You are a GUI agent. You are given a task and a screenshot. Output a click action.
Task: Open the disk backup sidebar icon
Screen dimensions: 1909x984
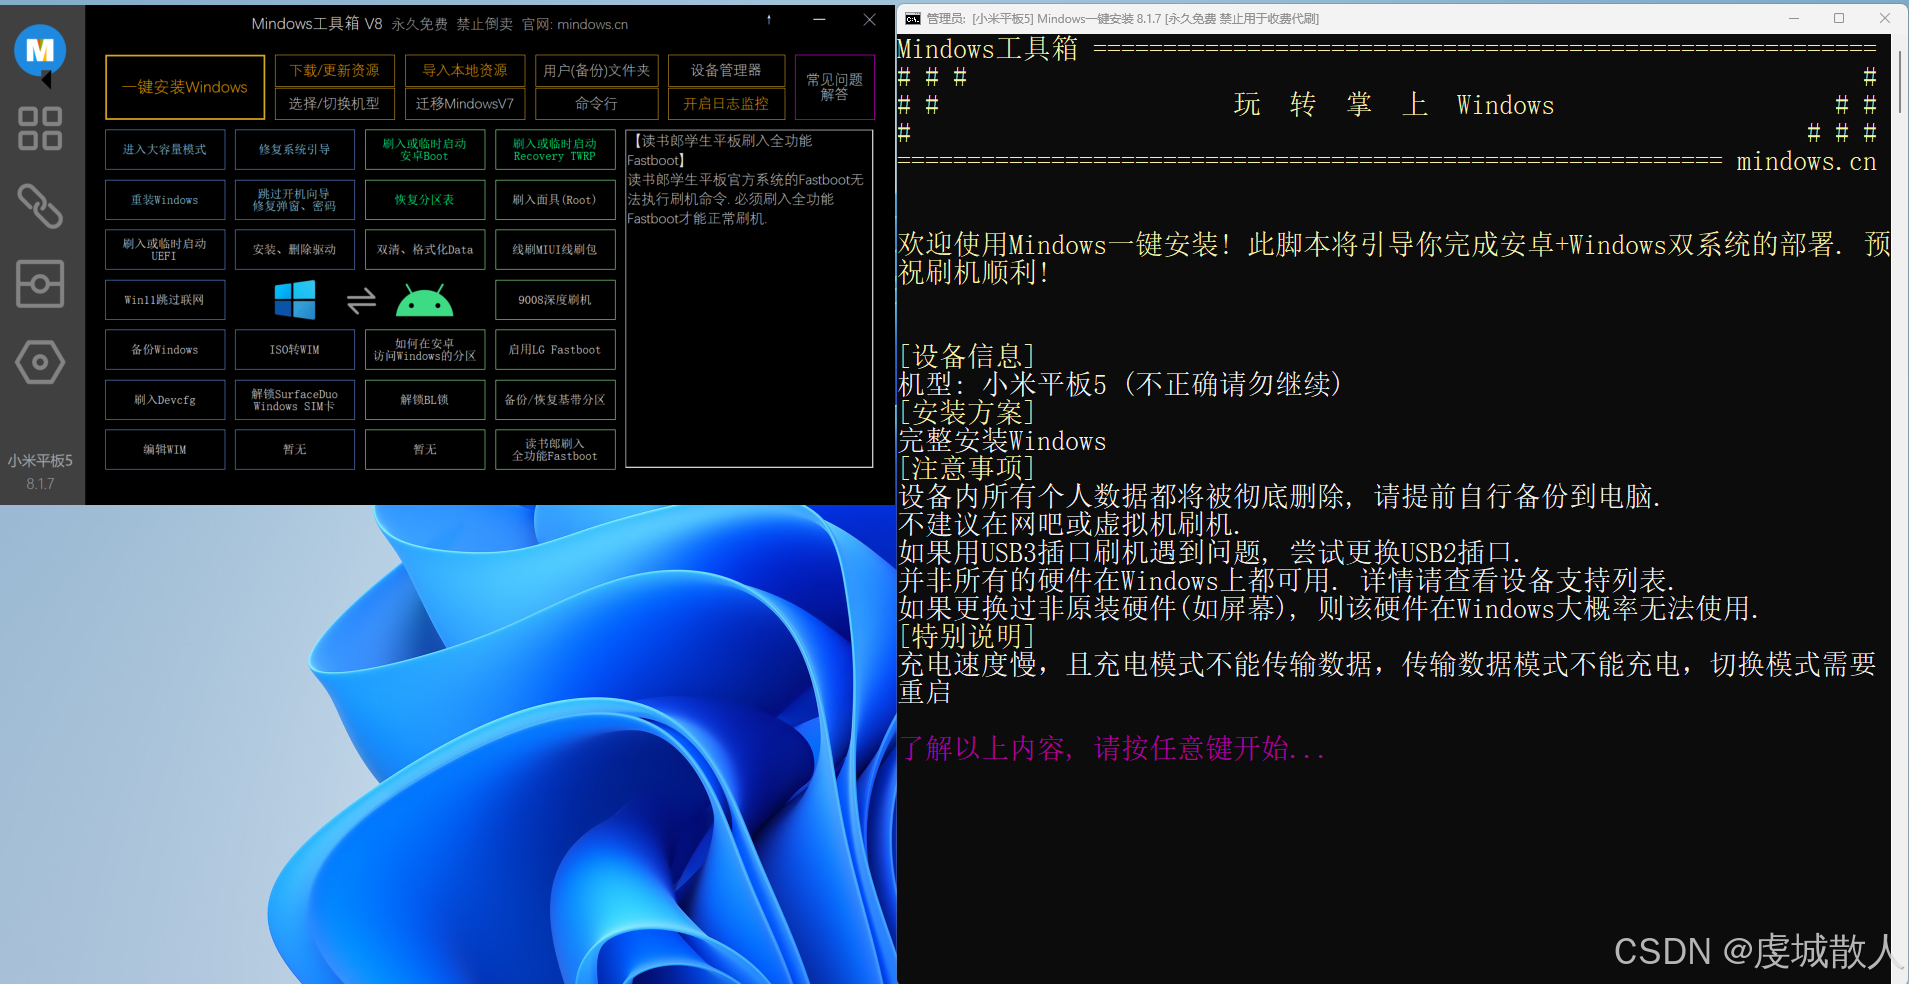point(40,284)
